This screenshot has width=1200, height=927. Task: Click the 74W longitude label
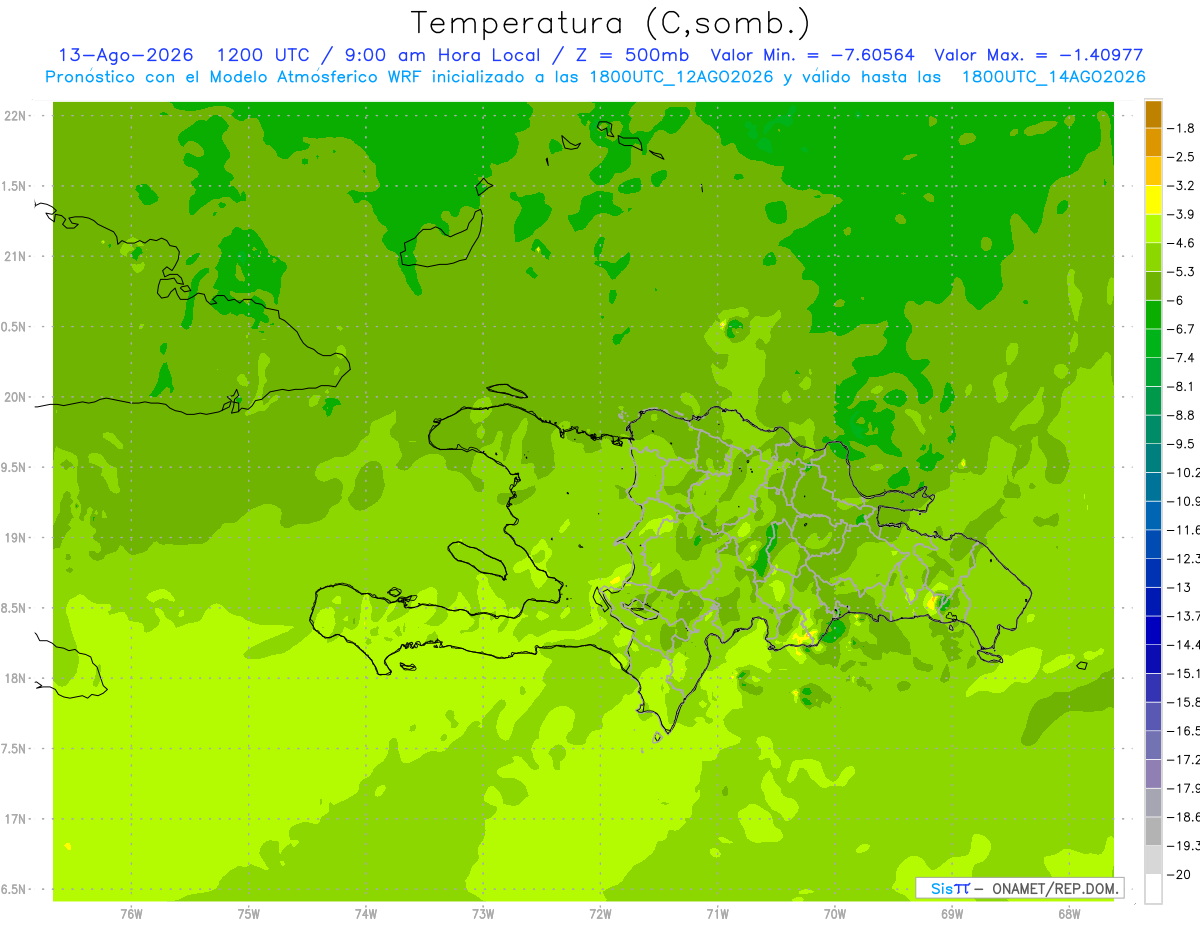click(x=365, y=914)
